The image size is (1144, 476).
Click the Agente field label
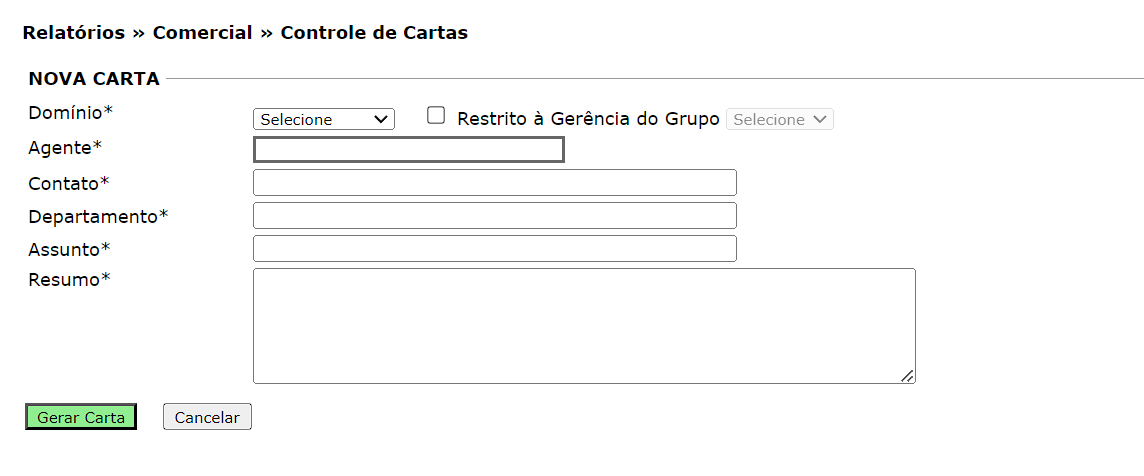[x=65, y=148]
